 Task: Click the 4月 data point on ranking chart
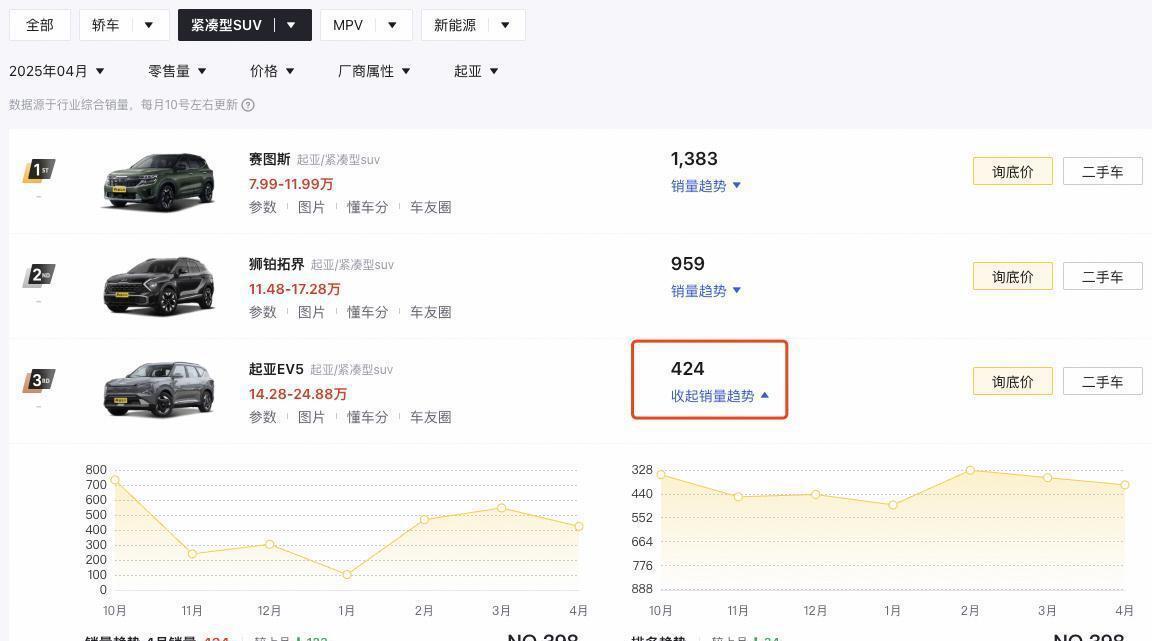coord(1125,485)
